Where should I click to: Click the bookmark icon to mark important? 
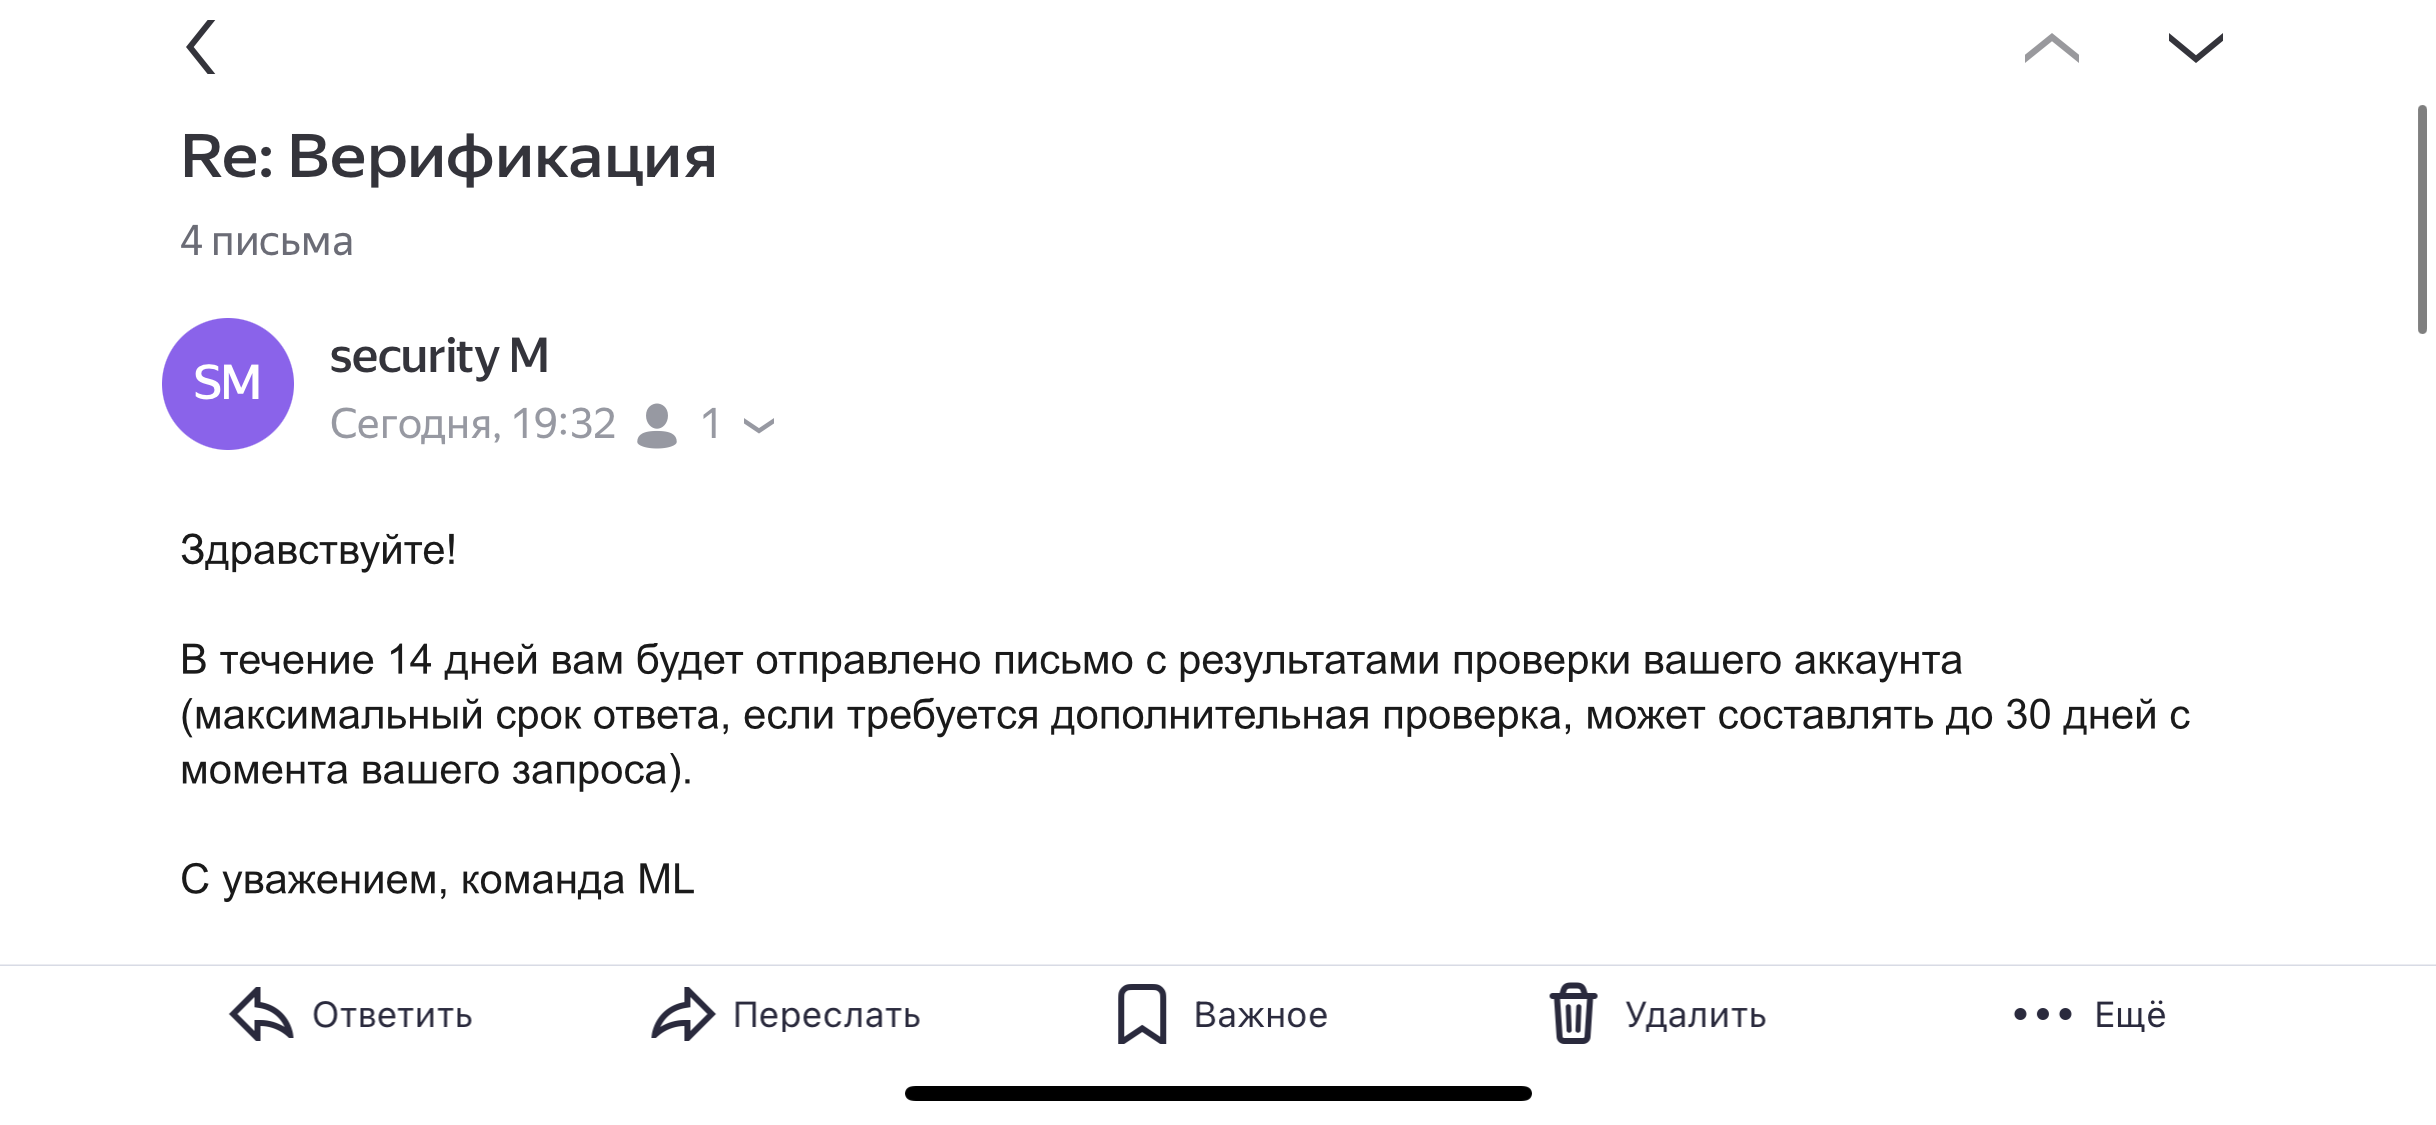coord(1141,1015)
